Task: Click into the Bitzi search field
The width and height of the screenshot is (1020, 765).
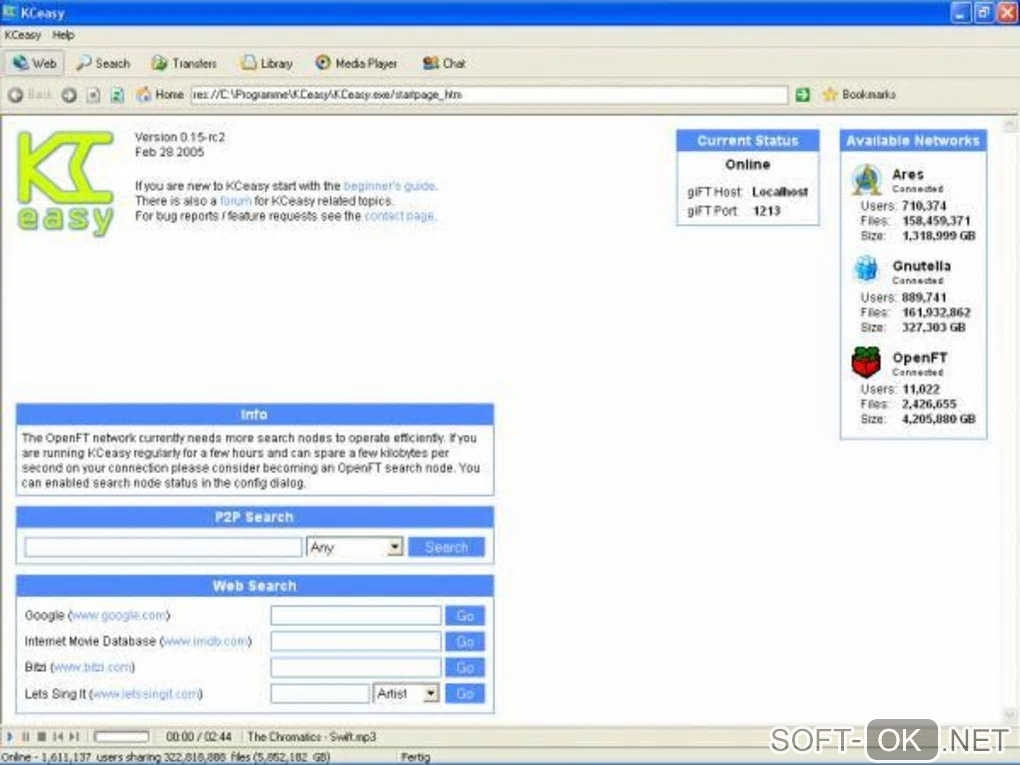Action: (356, 667)
